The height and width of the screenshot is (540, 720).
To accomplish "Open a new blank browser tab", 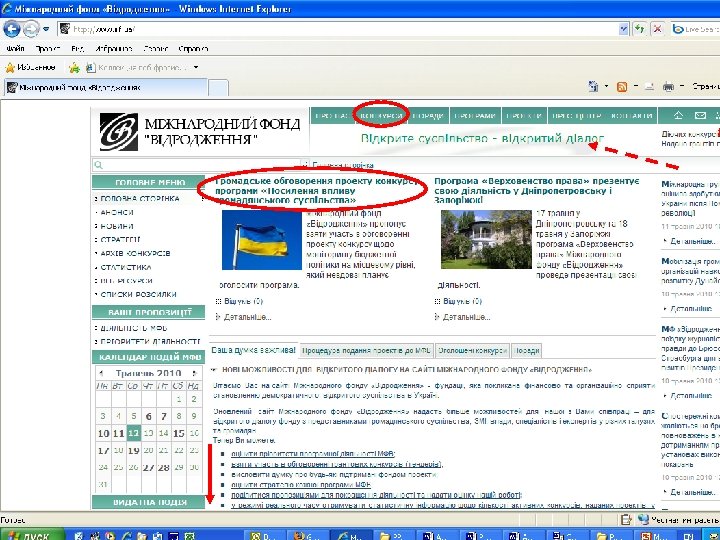I will click(219, 88).
